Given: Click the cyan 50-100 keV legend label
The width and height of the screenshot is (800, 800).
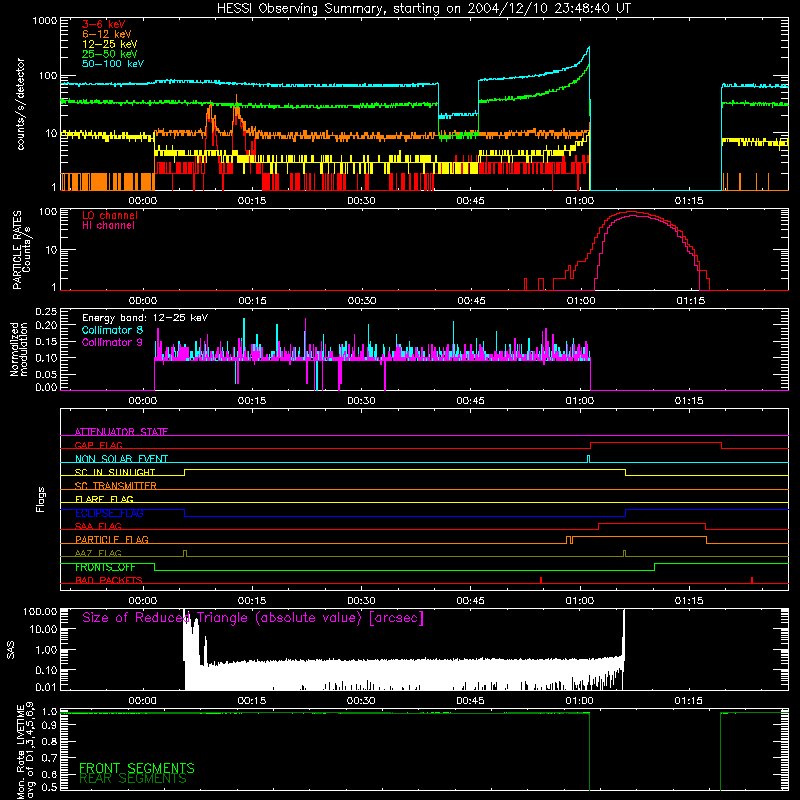Looking at the screenshot, I should (112, 64).
